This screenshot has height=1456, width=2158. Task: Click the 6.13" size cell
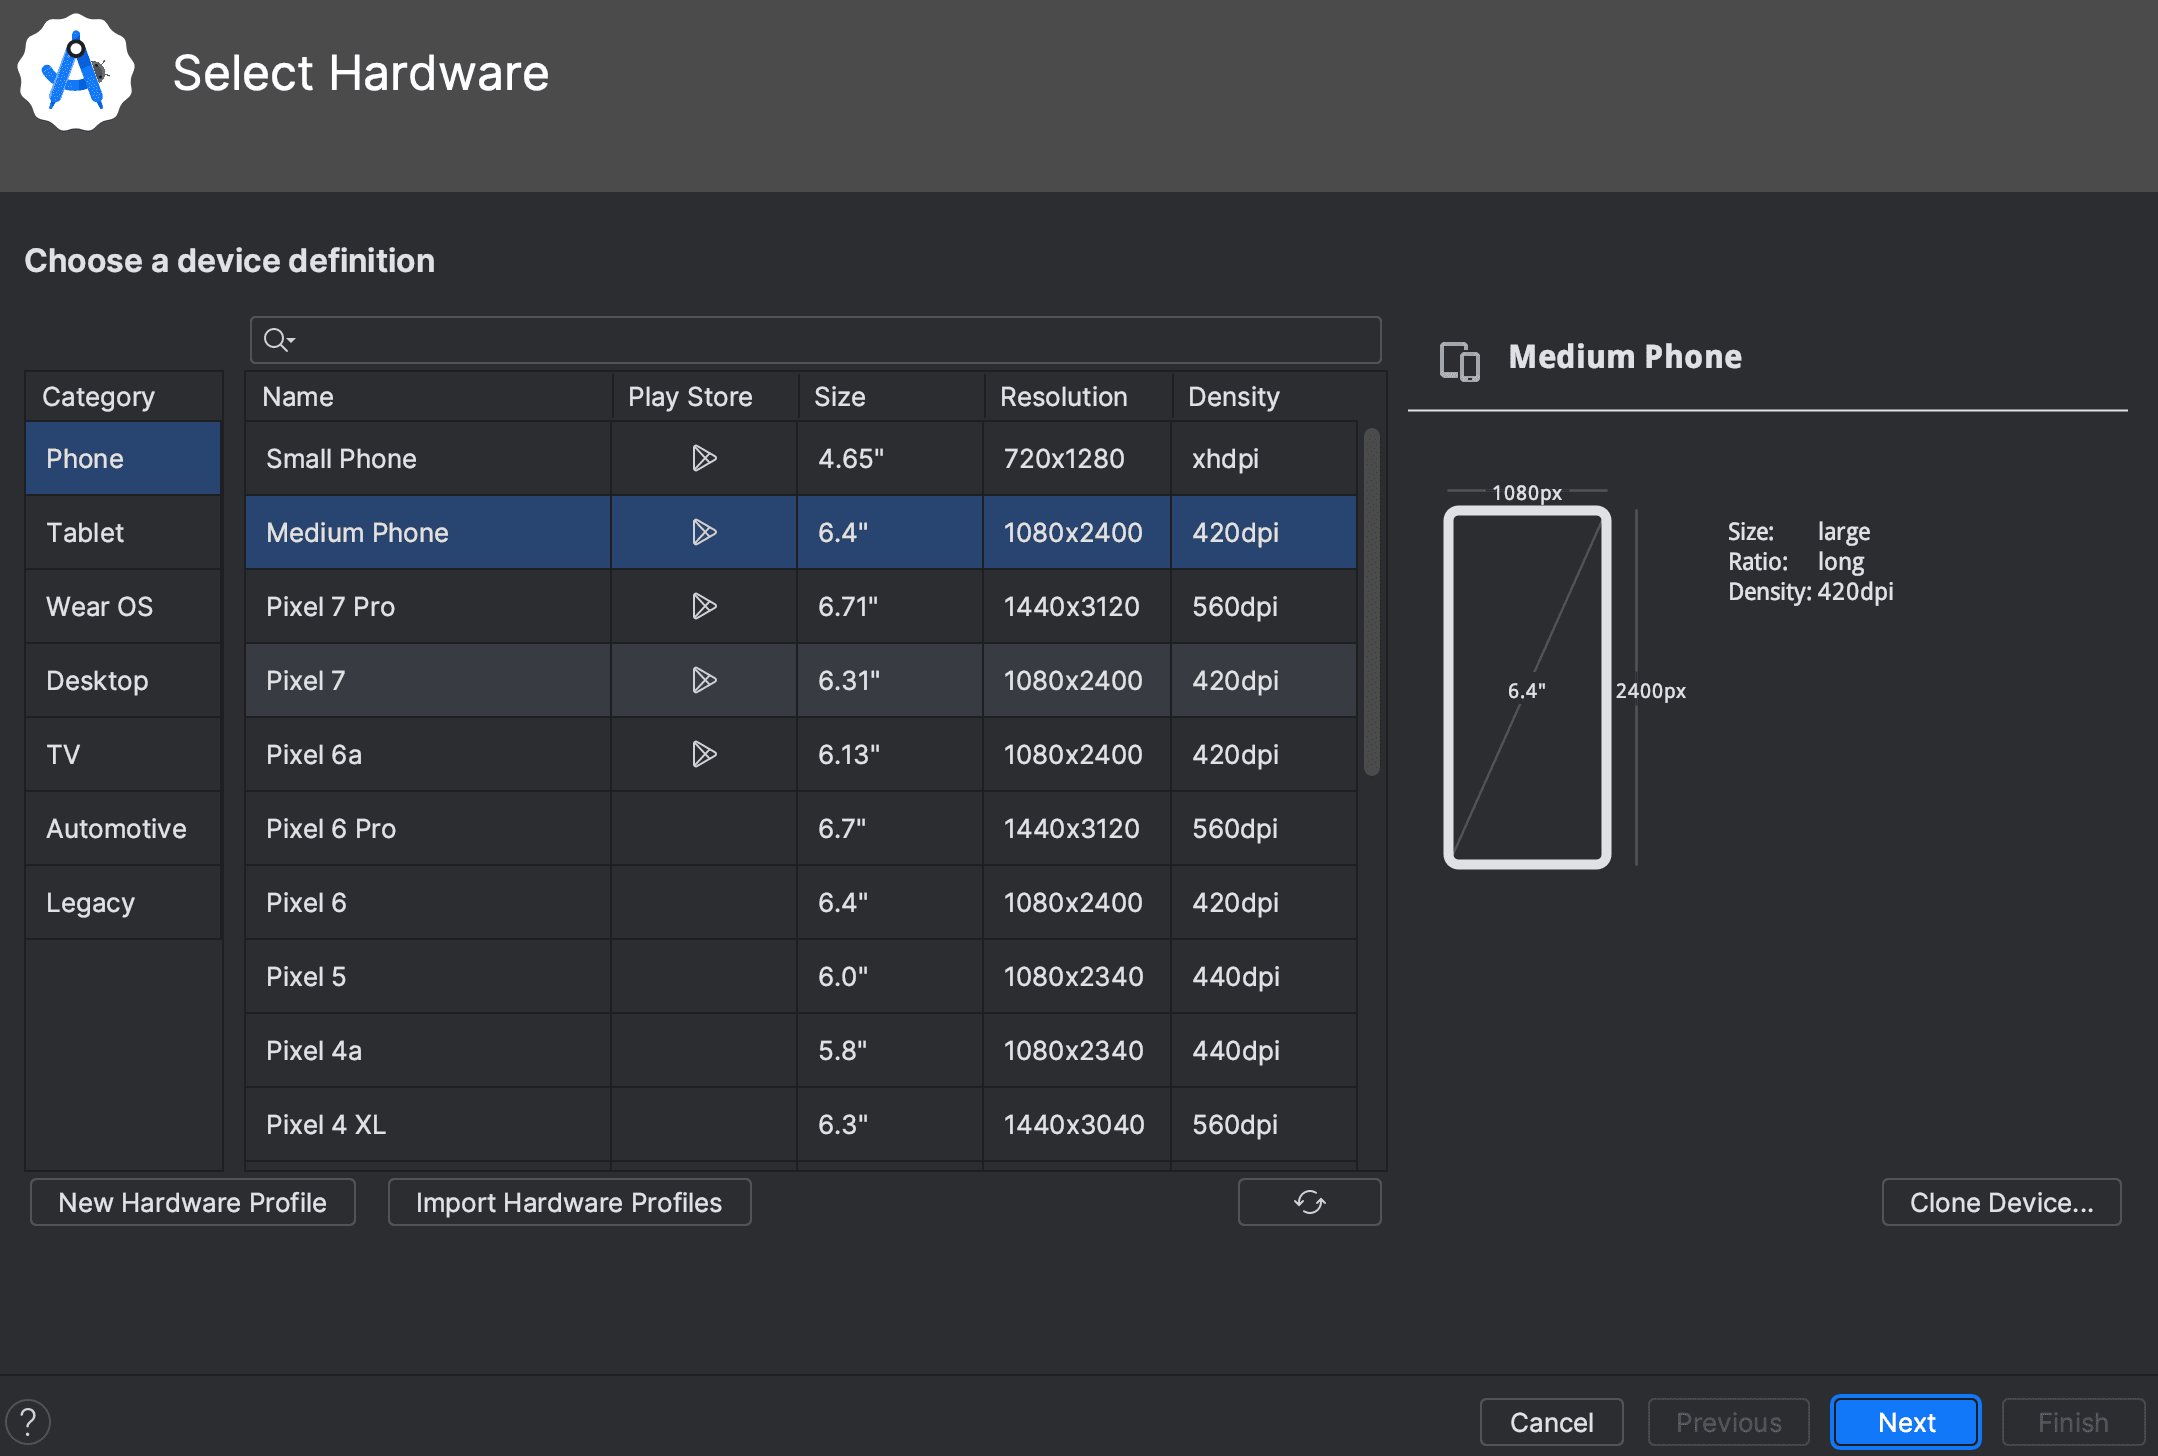(x=890, y=754)
